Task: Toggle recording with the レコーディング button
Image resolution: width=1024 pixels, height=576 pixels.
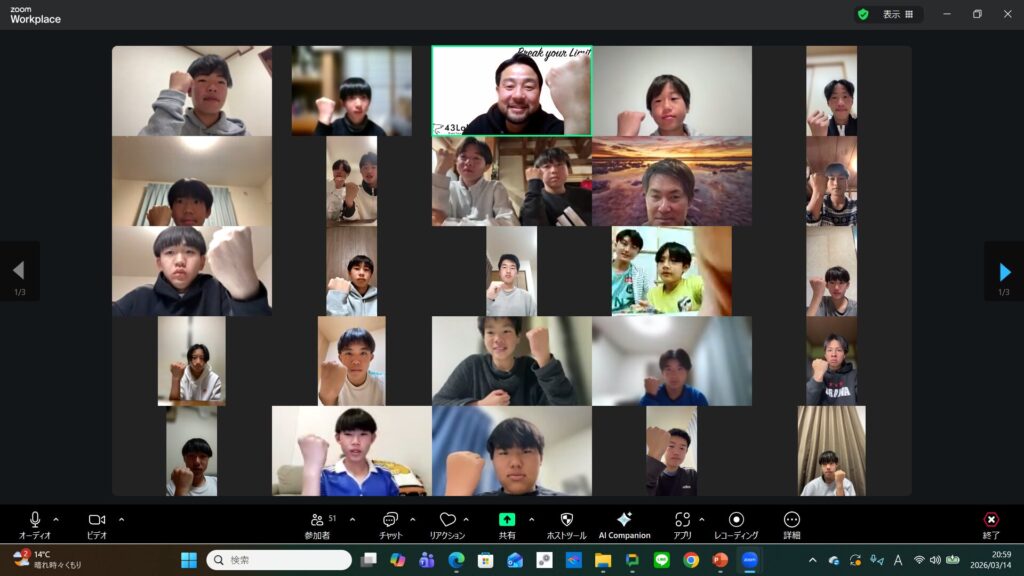Action: (736, 520)
